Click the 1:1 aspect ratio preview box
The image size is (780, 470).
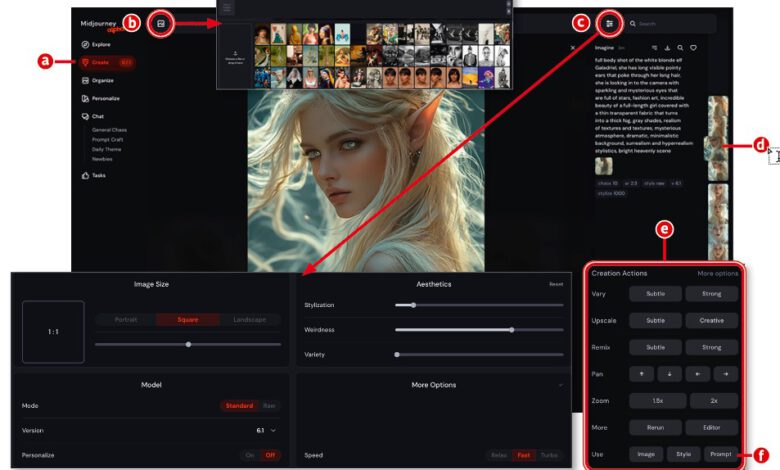coord(53,332)
